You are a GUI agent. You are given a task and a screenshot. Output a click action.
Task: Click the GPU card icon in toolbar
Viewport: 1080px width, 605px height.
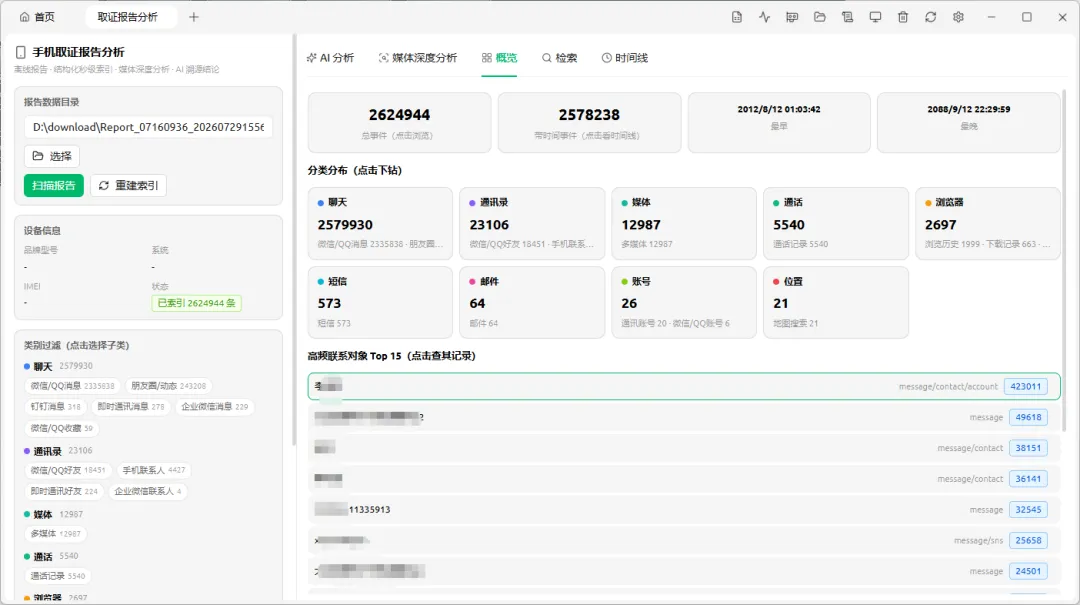(x=792, y=17)
